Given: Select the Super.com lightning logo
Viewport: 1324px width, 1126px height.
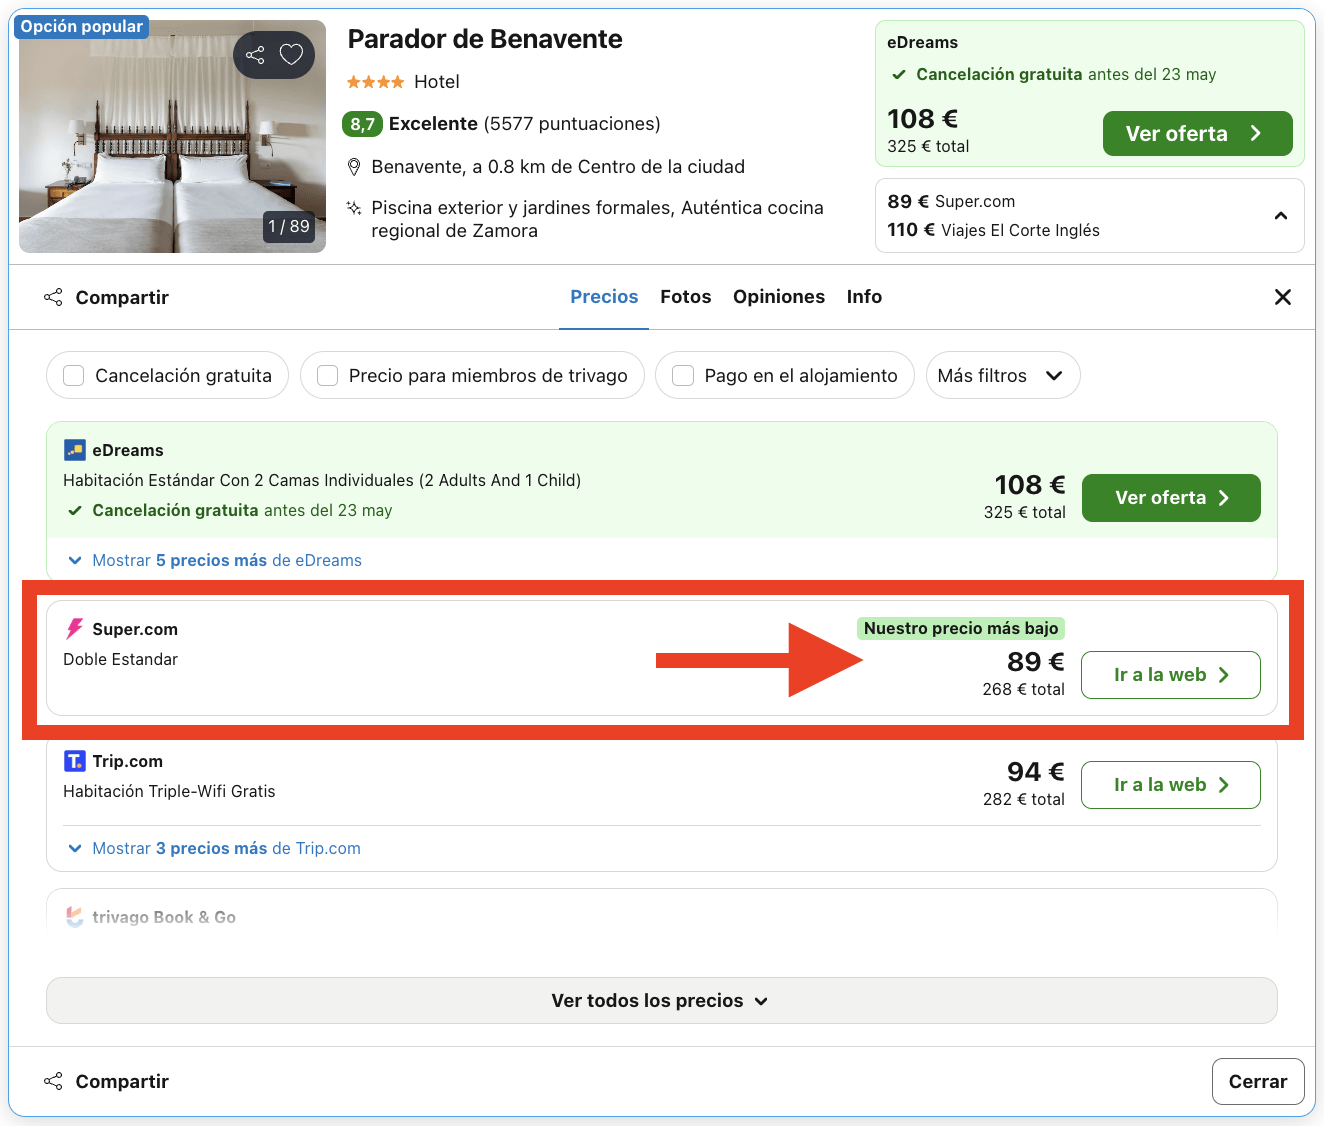Looking at the screenshot, I should [74, 628].
